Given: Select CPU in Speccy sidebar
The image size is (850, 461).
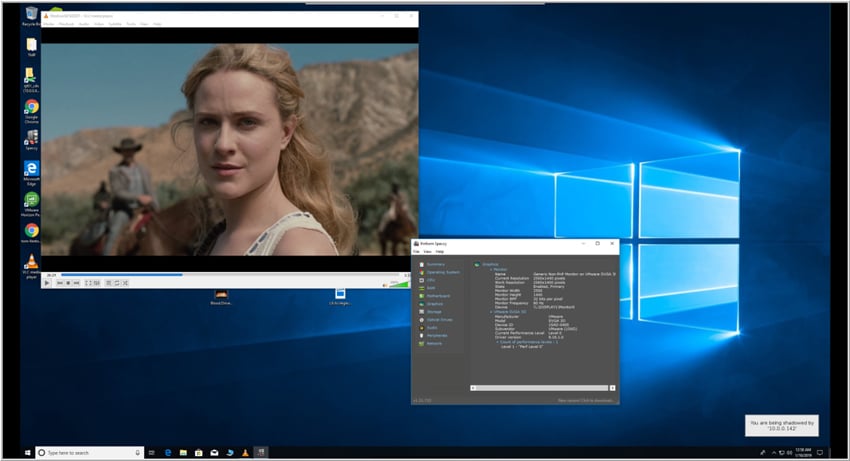Looking at the screenshot, I should point(431,280).
